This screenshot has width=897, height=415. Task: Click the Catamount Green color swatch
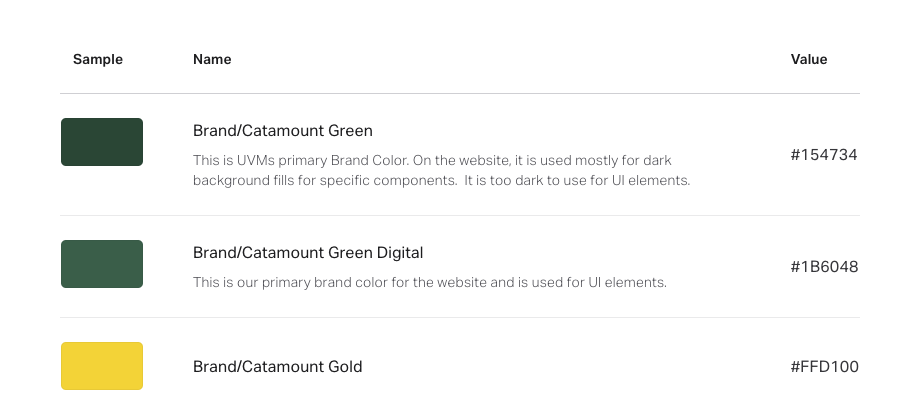[102, 142]
